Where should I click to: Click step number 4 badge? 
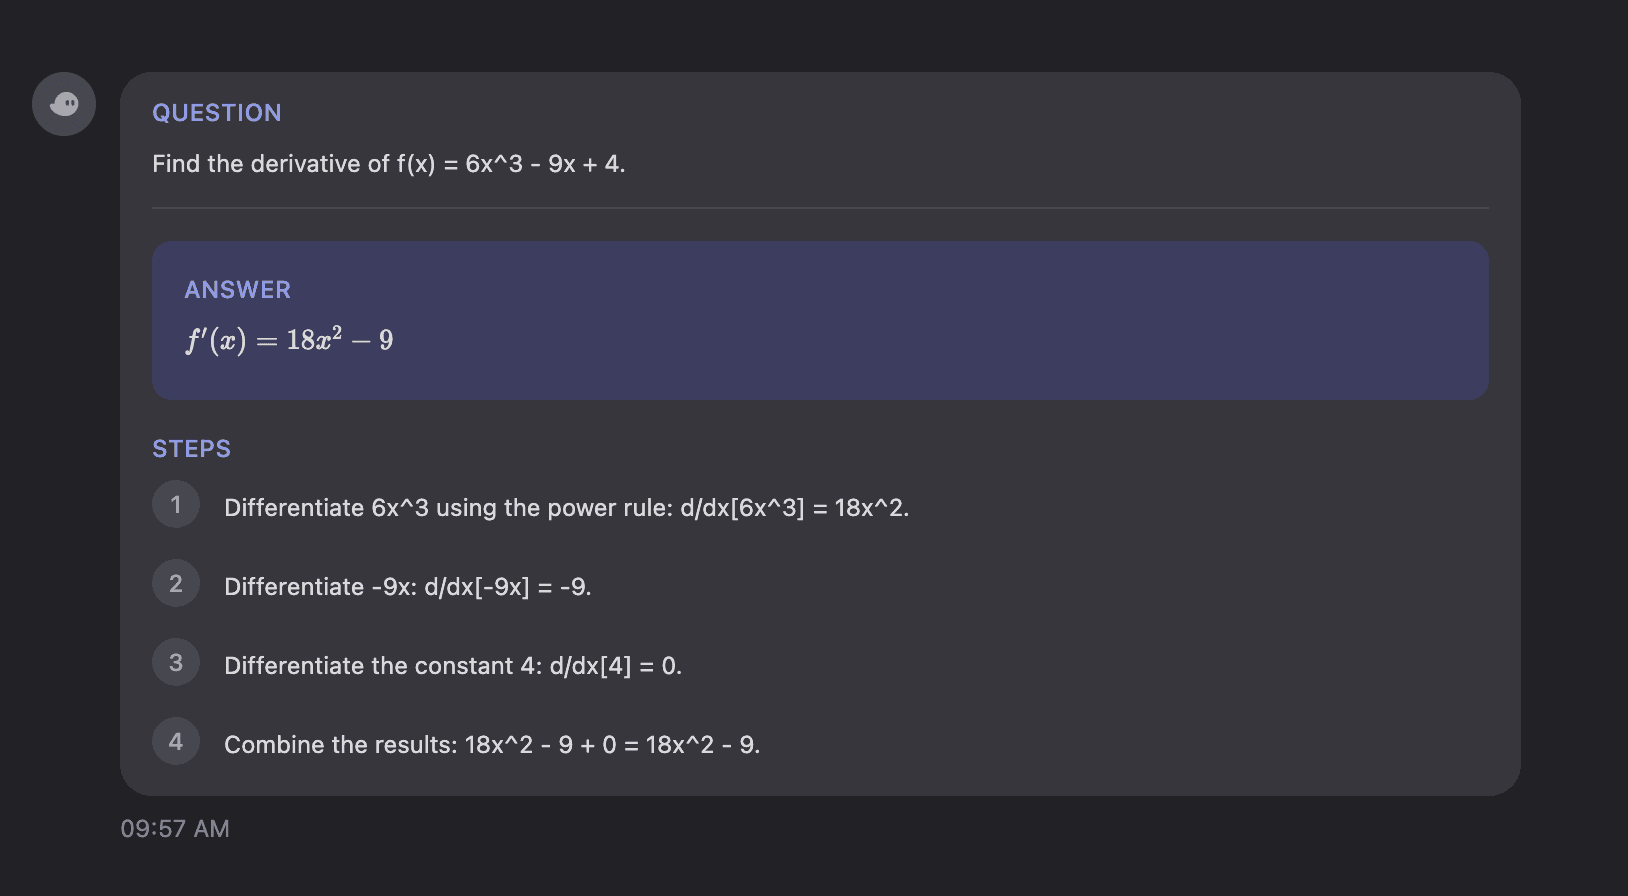tap(176, 741)
